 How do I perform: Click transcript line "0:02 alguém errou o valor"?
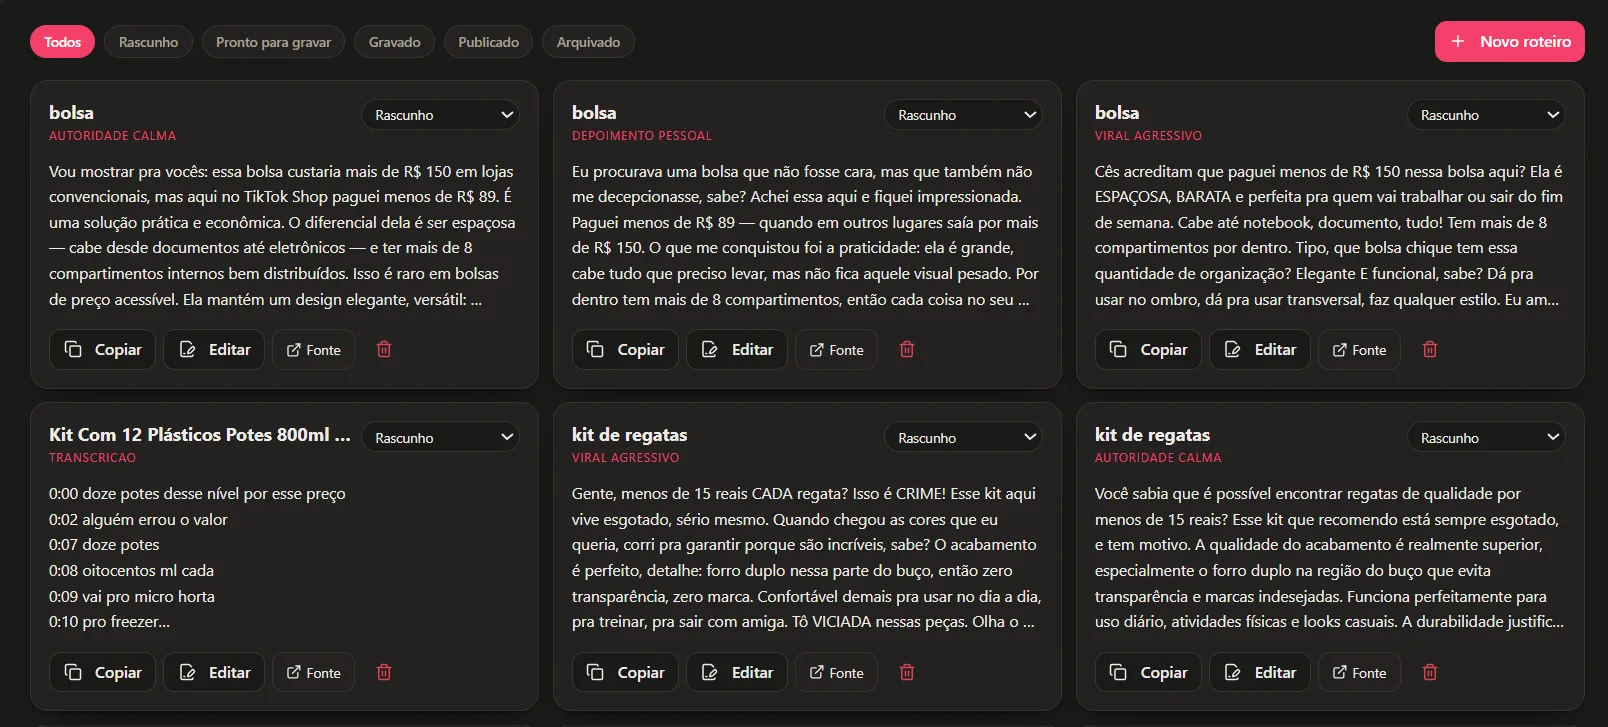point(138,519)
